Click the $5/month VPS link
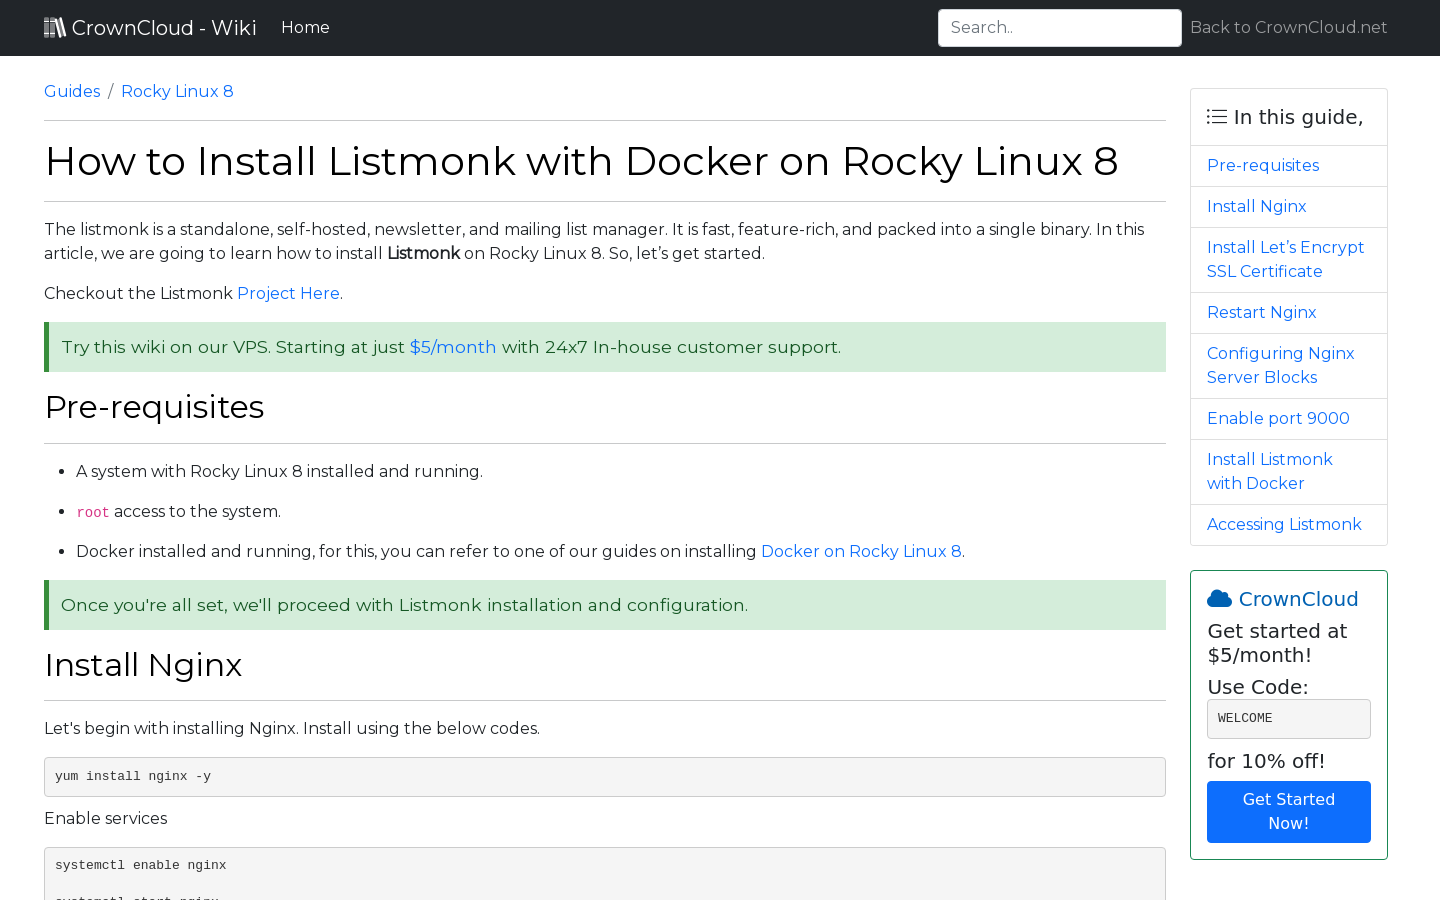This screenshot has height=900, width=1440. pos(452,347)
